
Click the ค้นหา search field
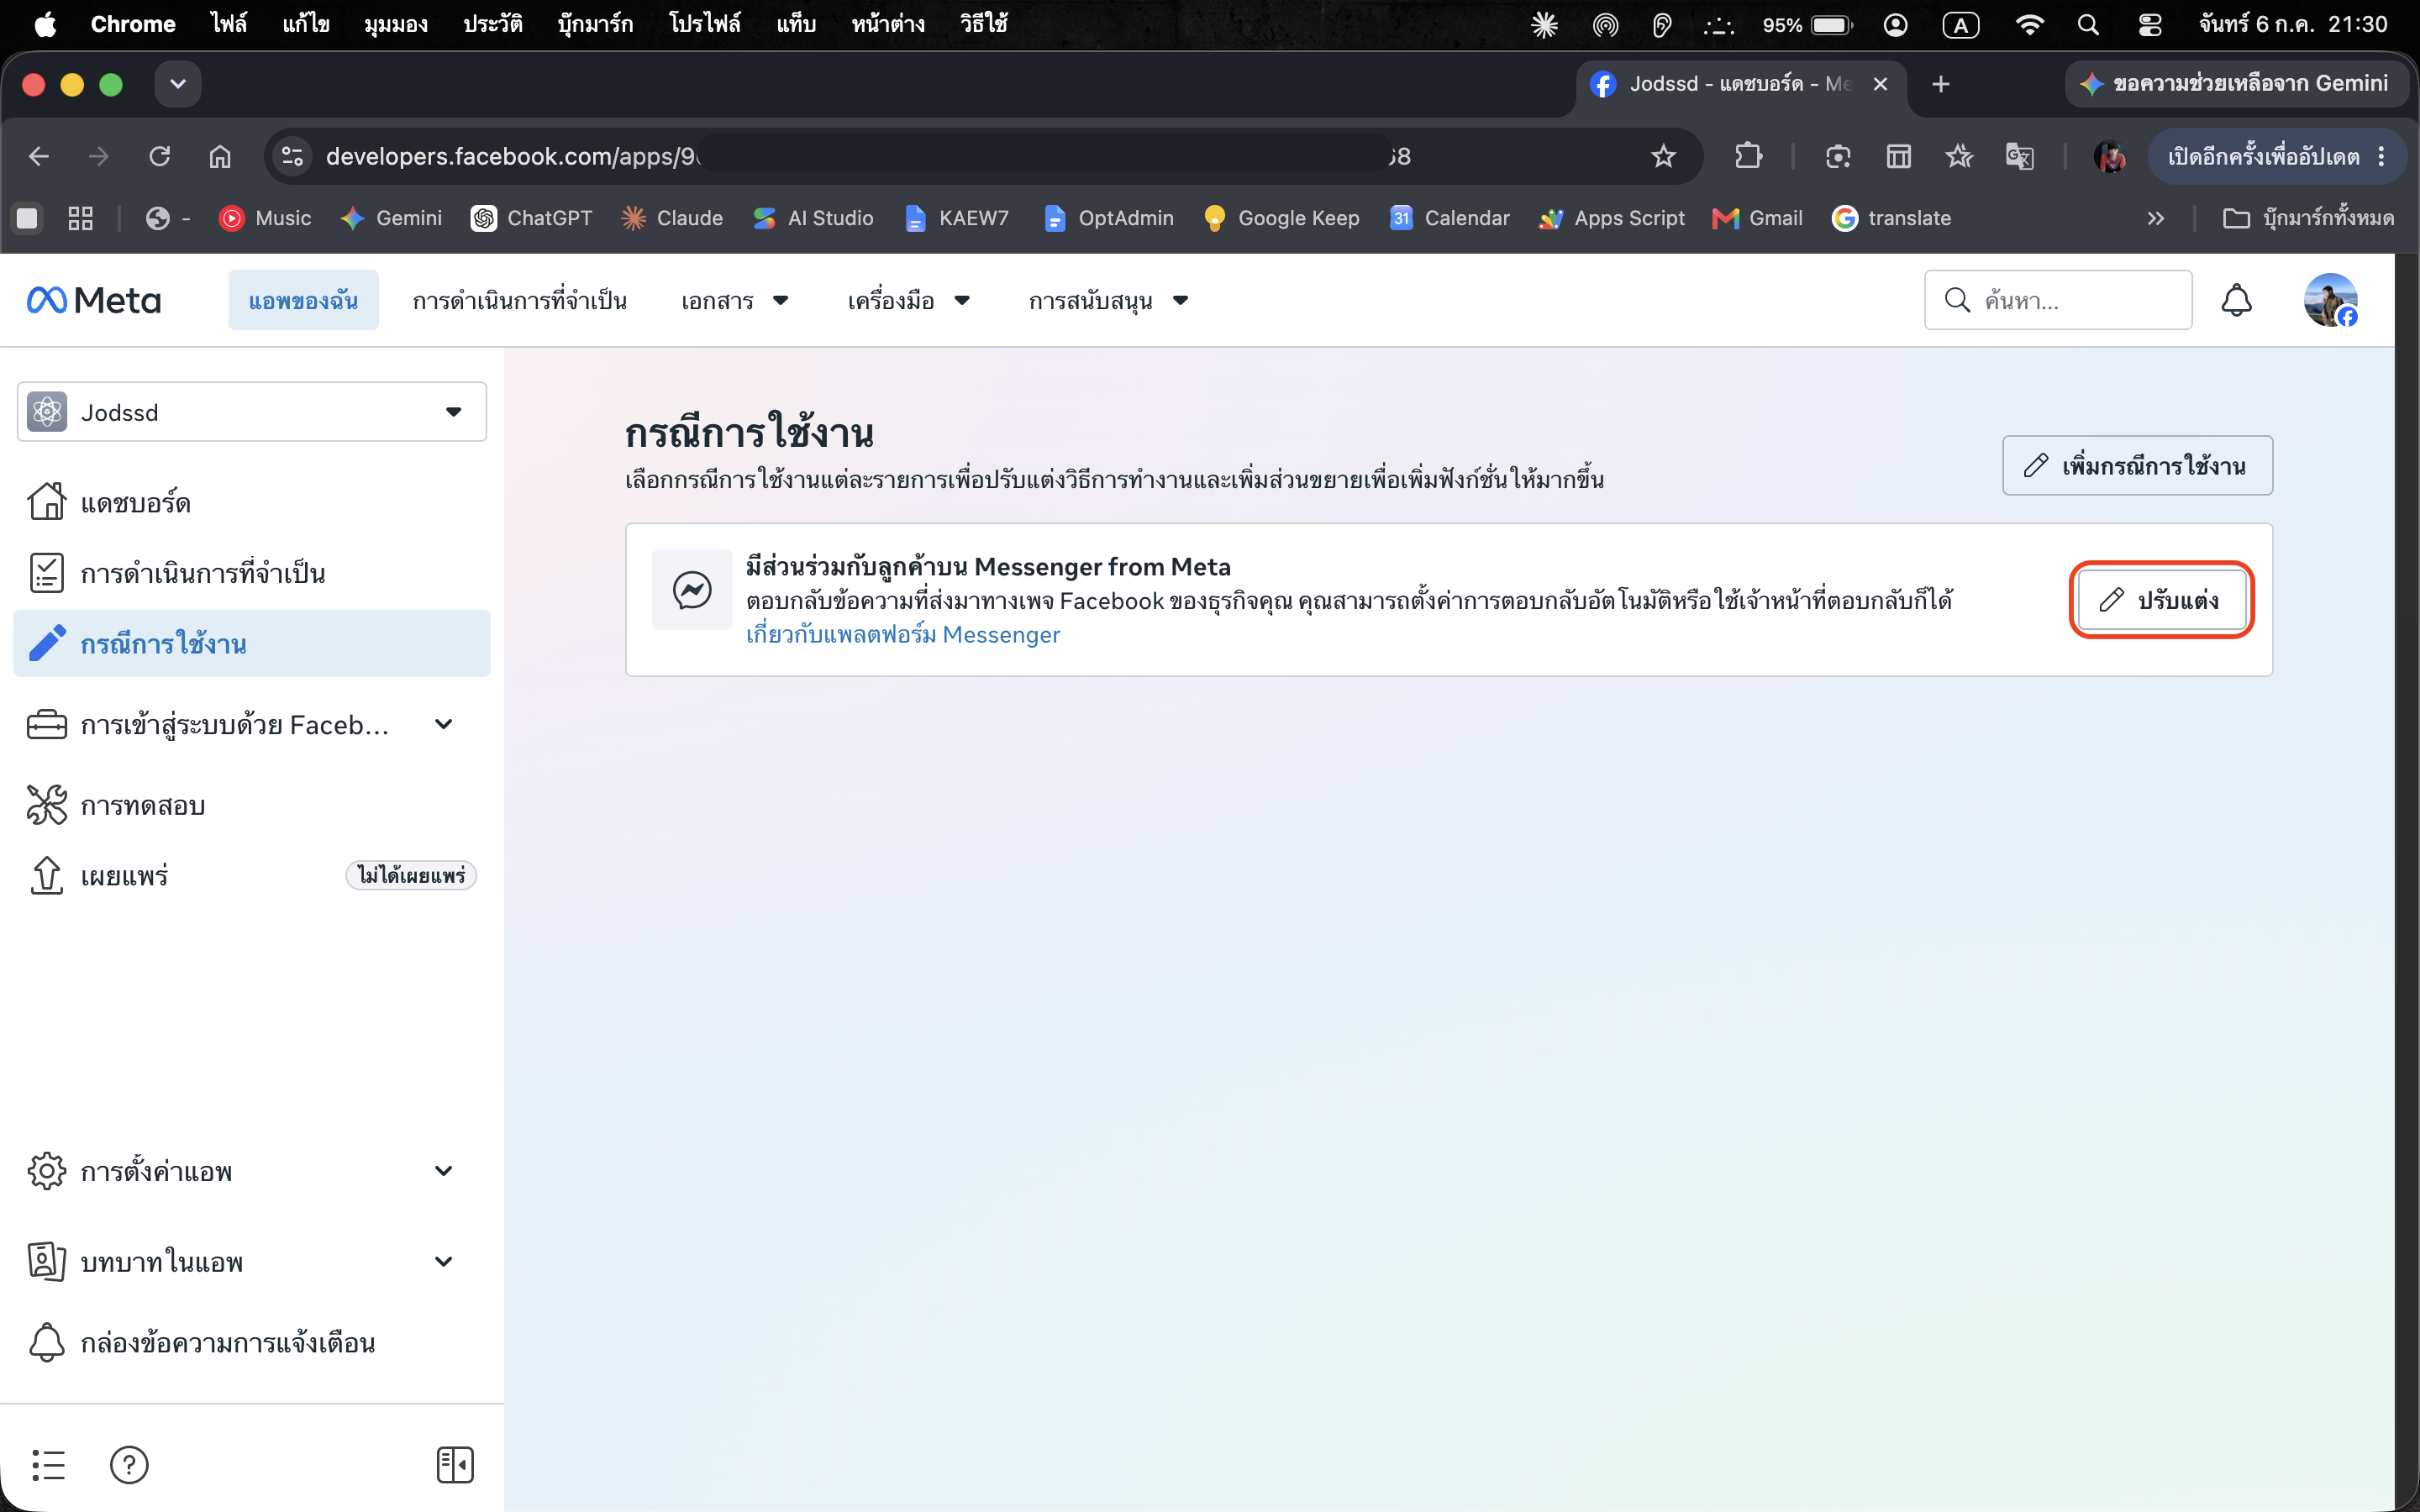[2058, 300]
